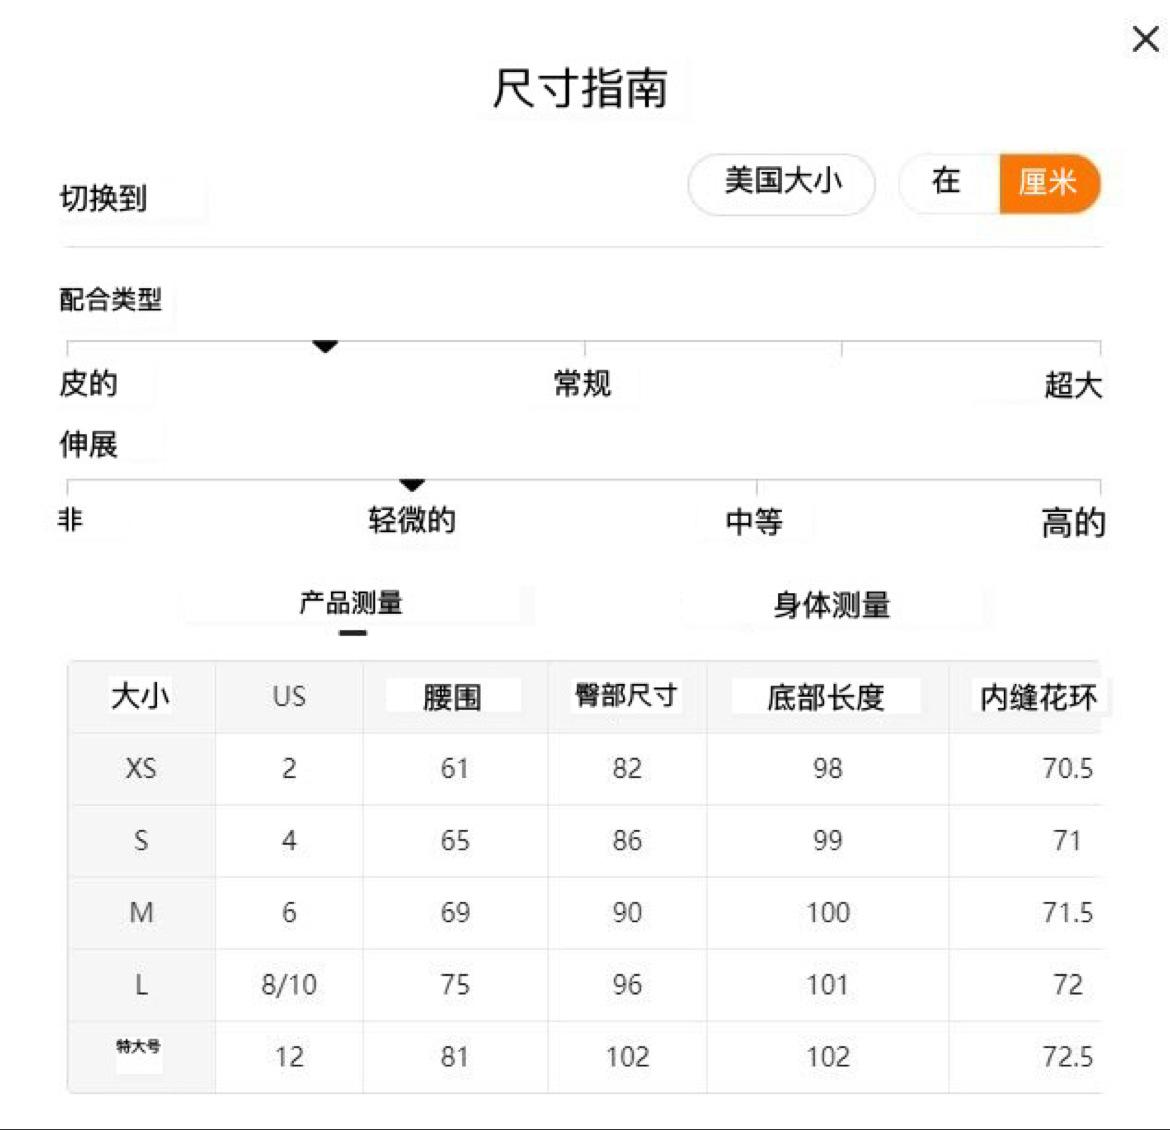
Task: Click the 底部长度 column header
Action: tap(826, 696)
